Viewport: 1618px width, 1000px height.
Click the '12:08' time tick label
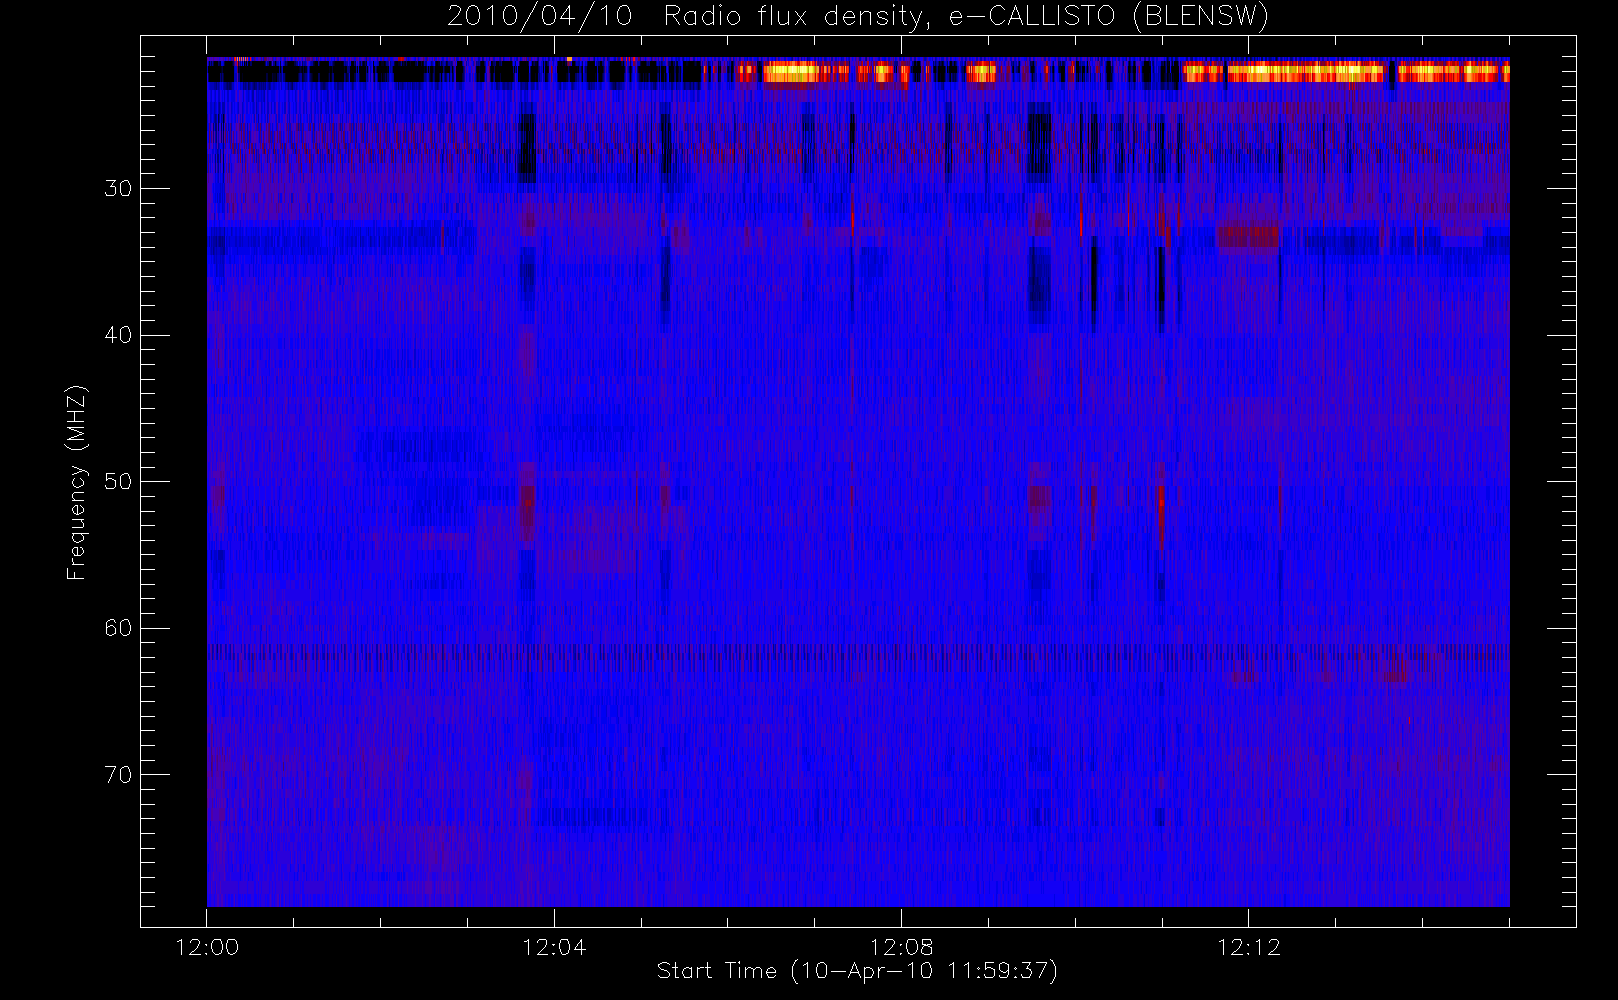[x=901, y=947]
